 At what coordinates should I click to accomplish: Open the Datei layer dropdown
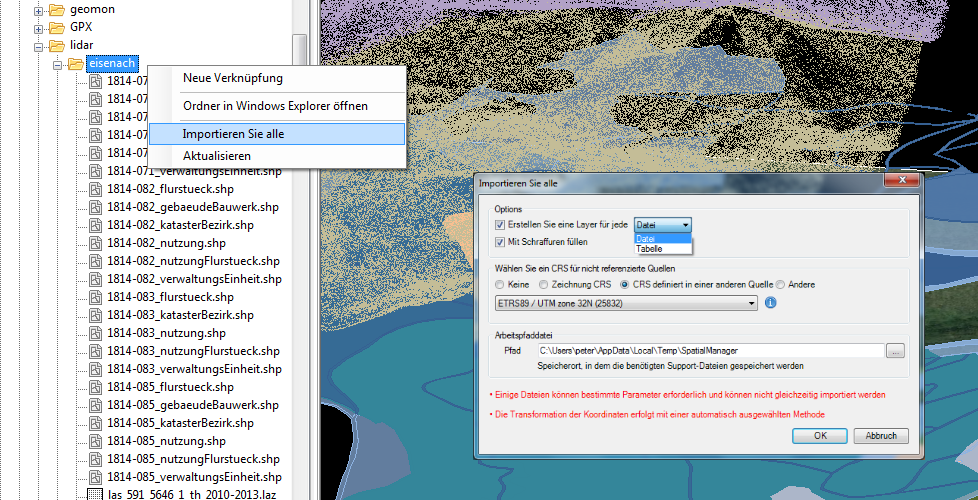coord(663,225)
